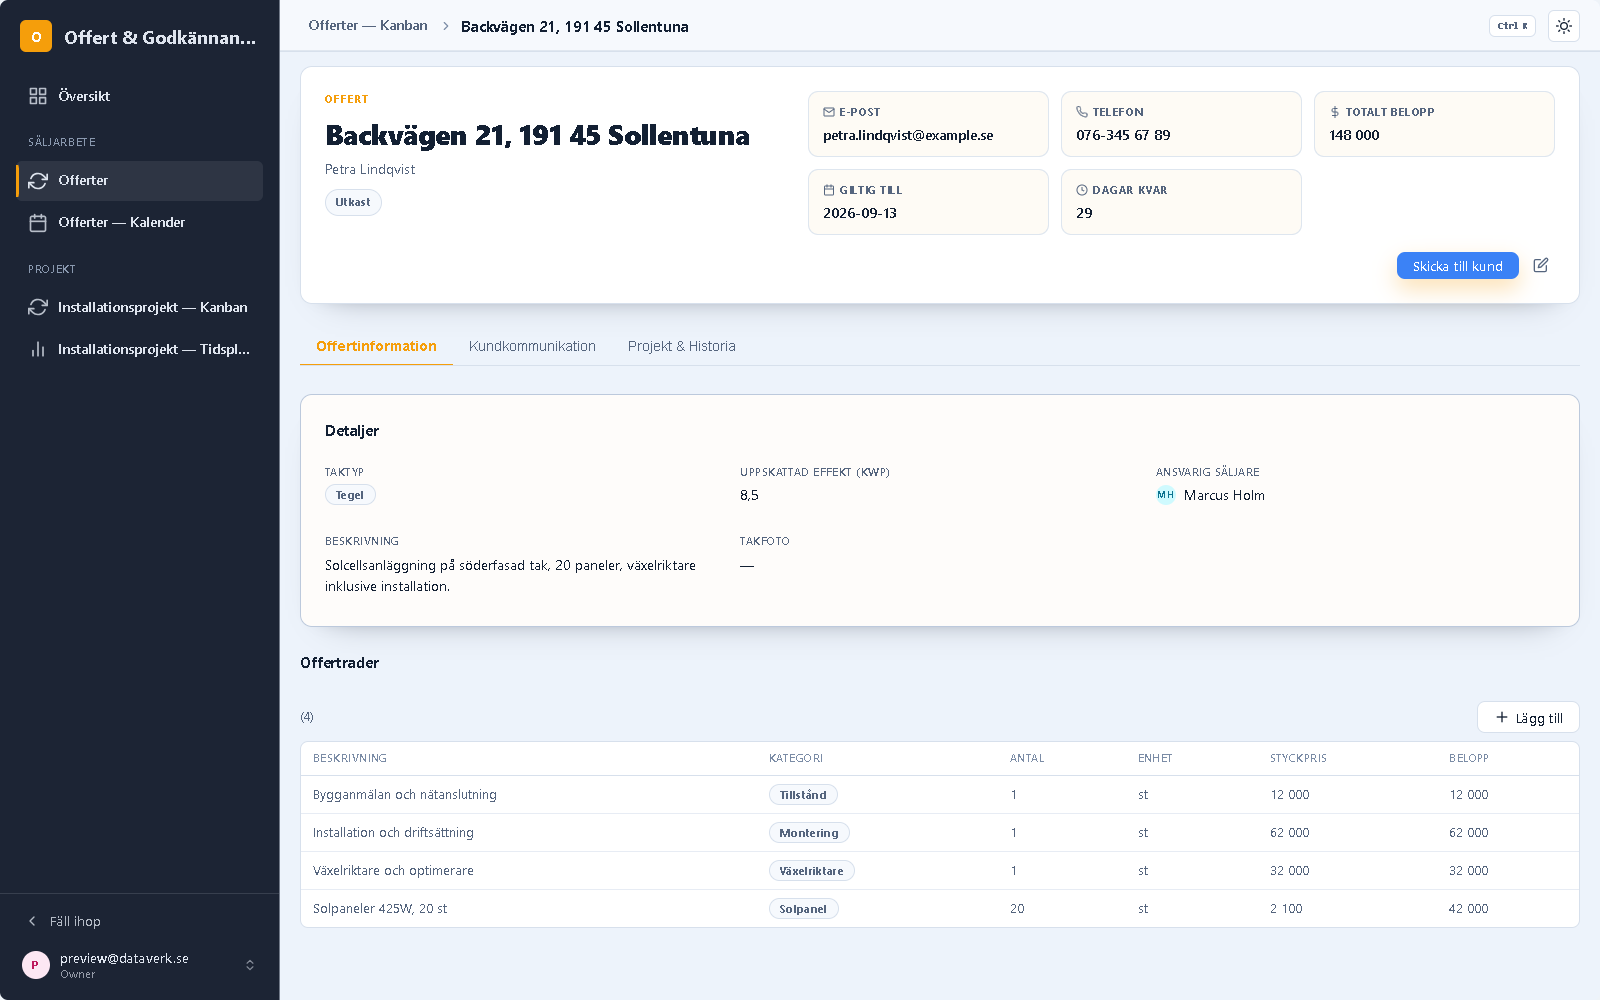Select the Offertinformation tab
Image resolution: width=1600 pixels, height=1000 pixels.
point(376,346)
